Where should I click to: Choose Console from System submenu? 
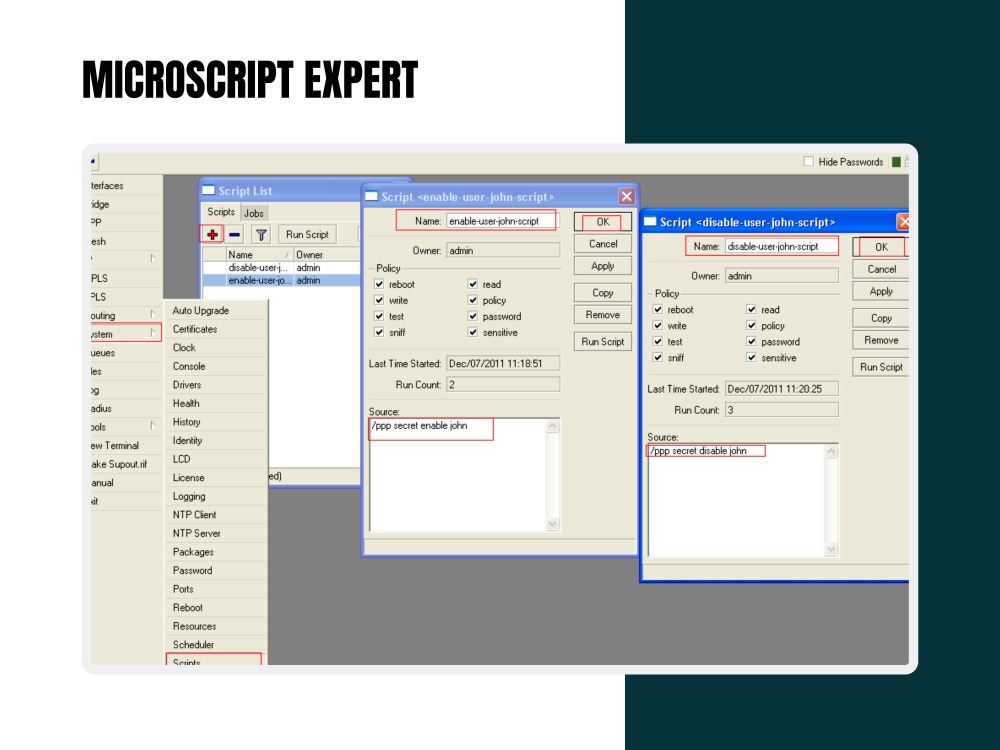click(x=216, y=366)
